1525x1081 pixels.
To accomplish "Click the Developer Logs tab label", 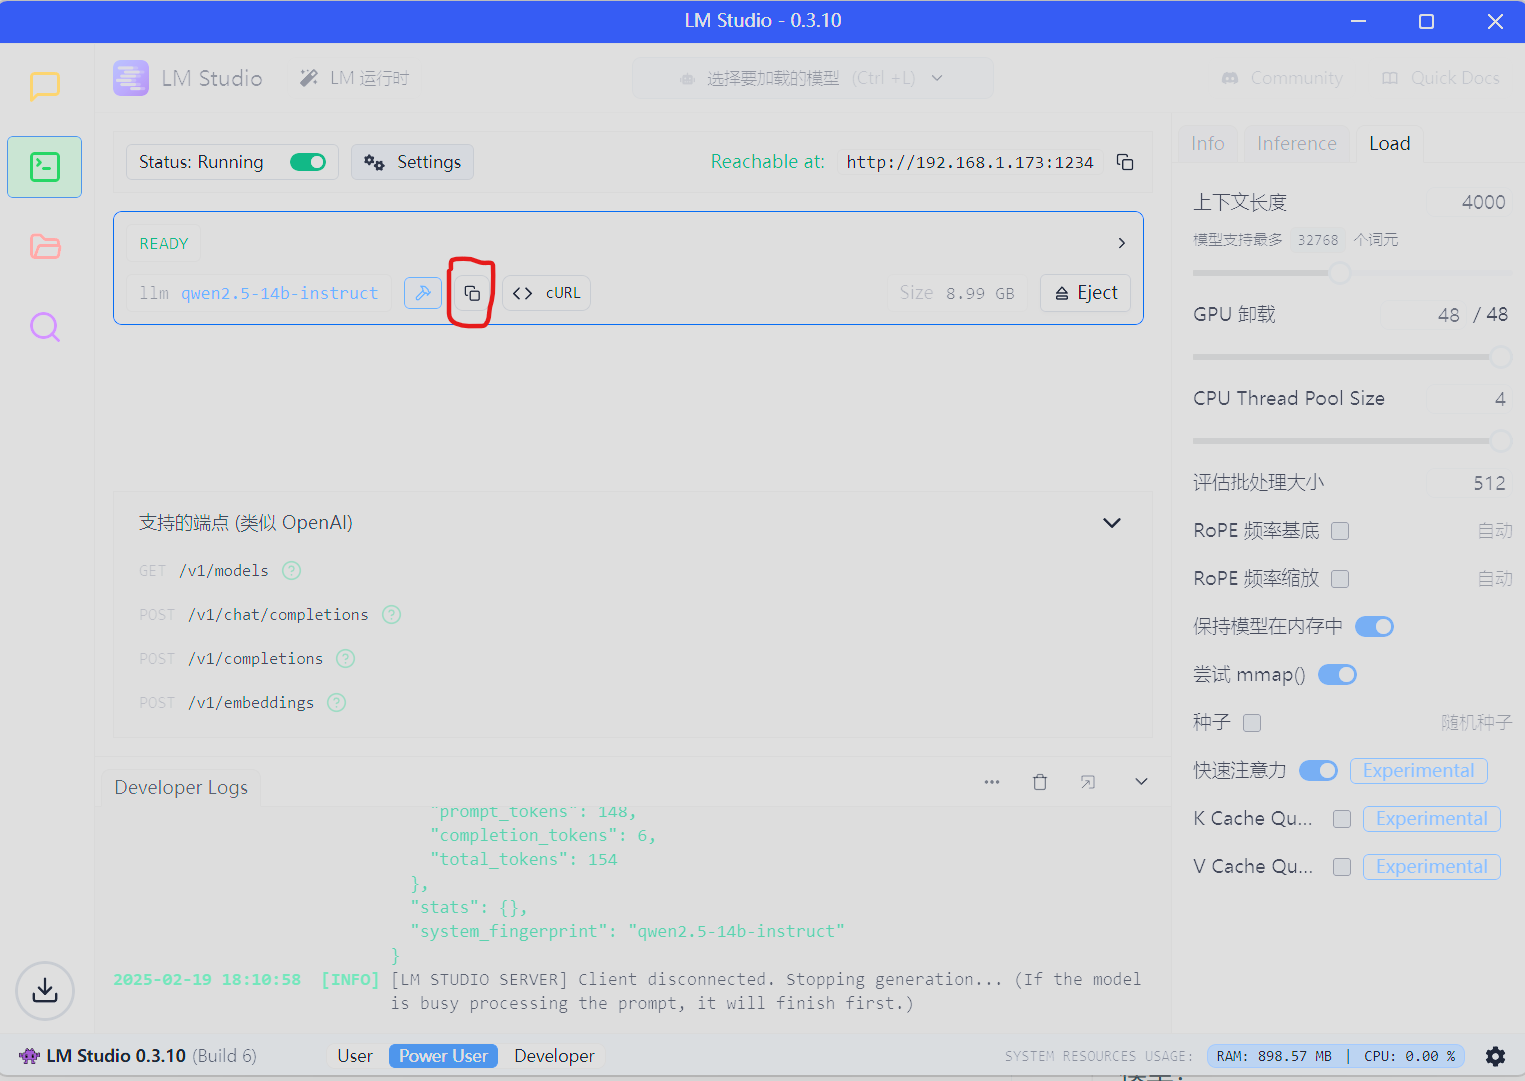I will tap(181, 788).
